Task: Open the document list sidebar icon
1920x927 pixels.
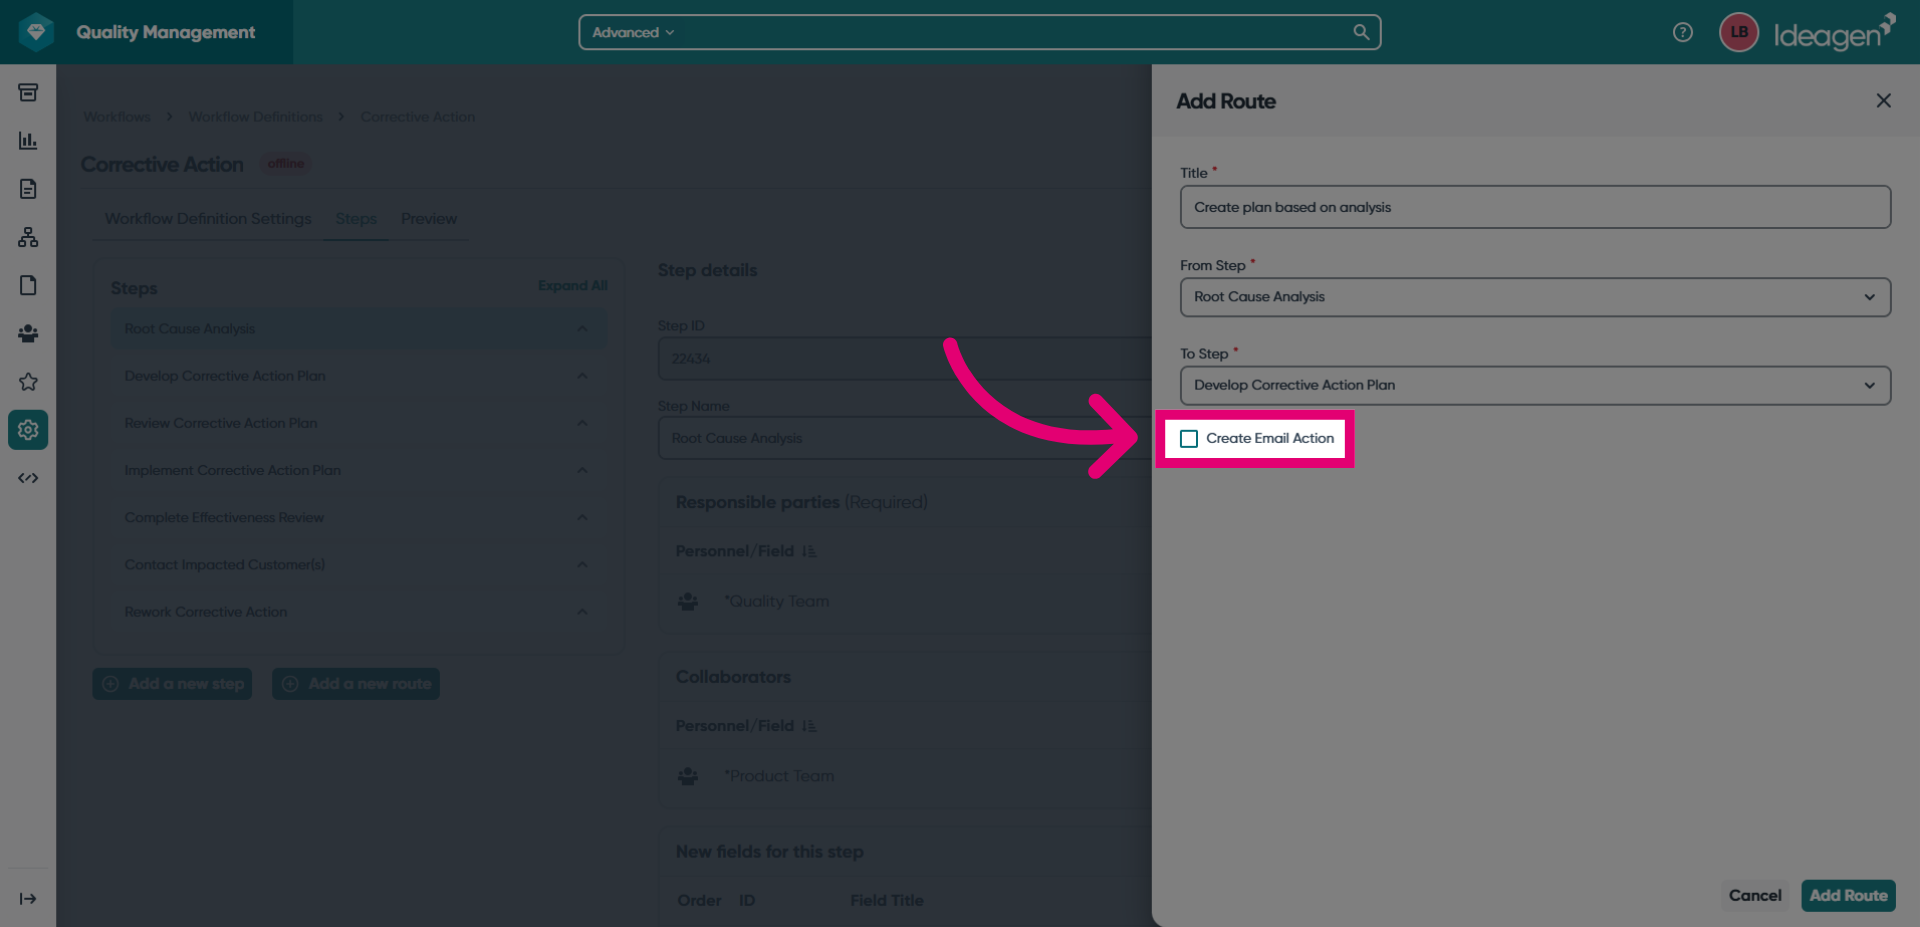Action: point(28,189)
